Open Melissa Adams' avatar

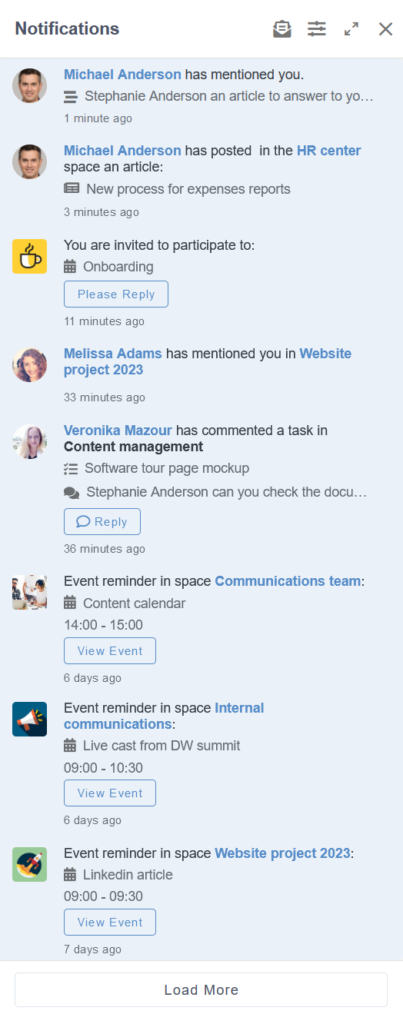click(29, 364)
